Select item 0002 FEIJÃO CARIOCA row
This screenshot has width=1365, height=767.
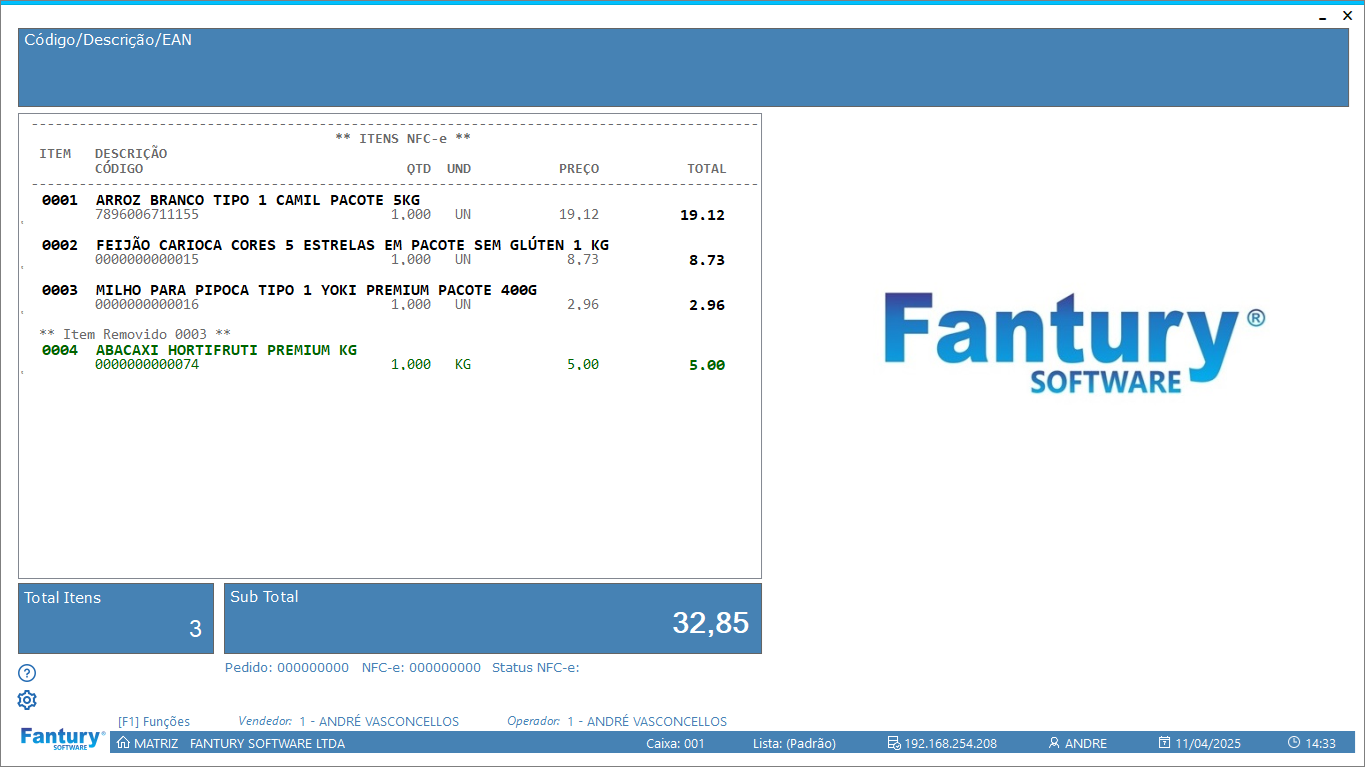click(x=352, y=245)
